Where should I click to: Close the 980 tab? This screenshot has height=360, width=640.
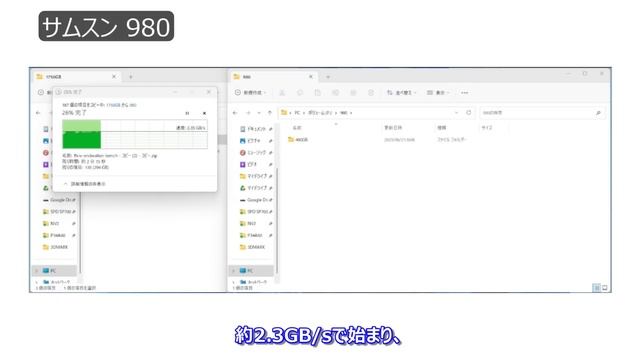tap(311, 77)
